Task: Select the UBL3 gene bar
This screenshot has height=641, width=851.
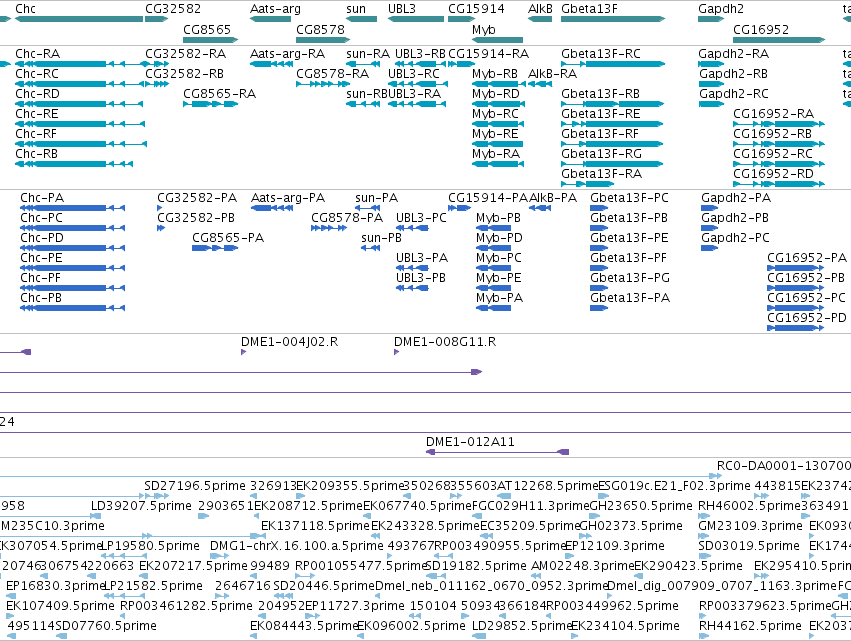Action: (x=416, y=19)
